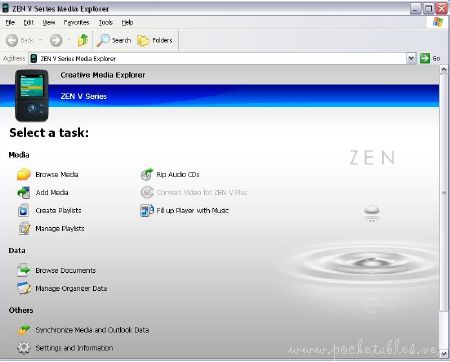Open the Manage Playlists icon

point(24,229)
